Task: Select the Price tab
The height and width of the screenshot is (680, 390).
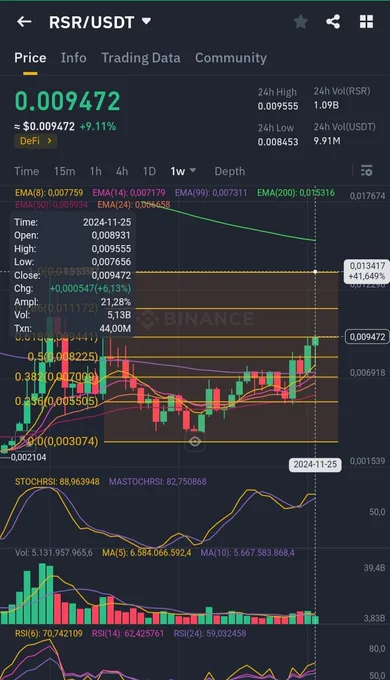Action: pos(30,58)
